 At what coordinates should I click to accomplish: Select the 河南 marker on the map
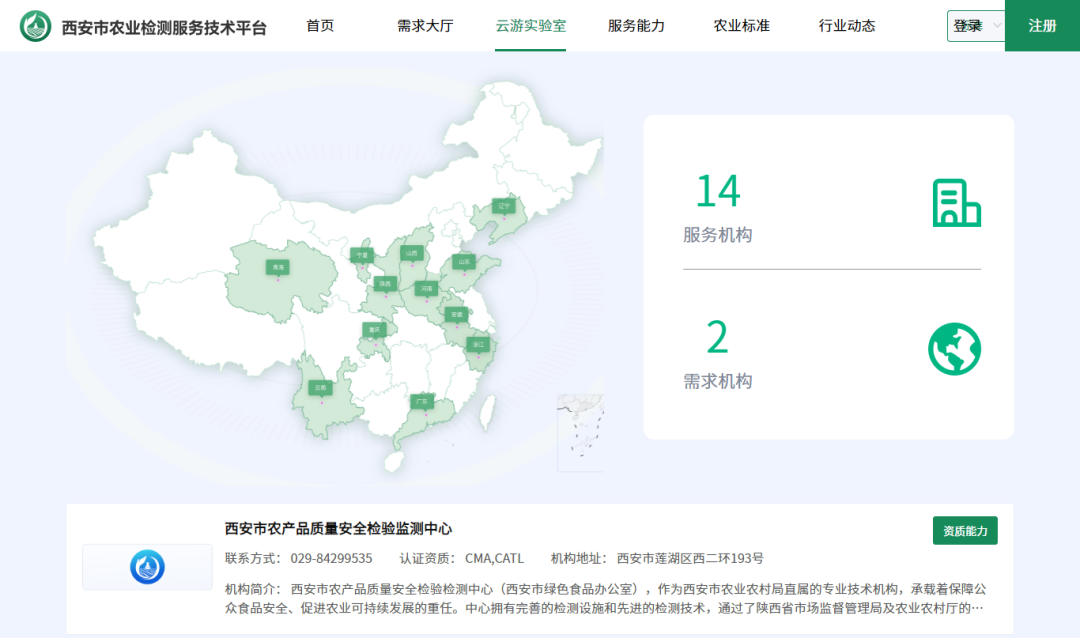(x=426, y=289)
